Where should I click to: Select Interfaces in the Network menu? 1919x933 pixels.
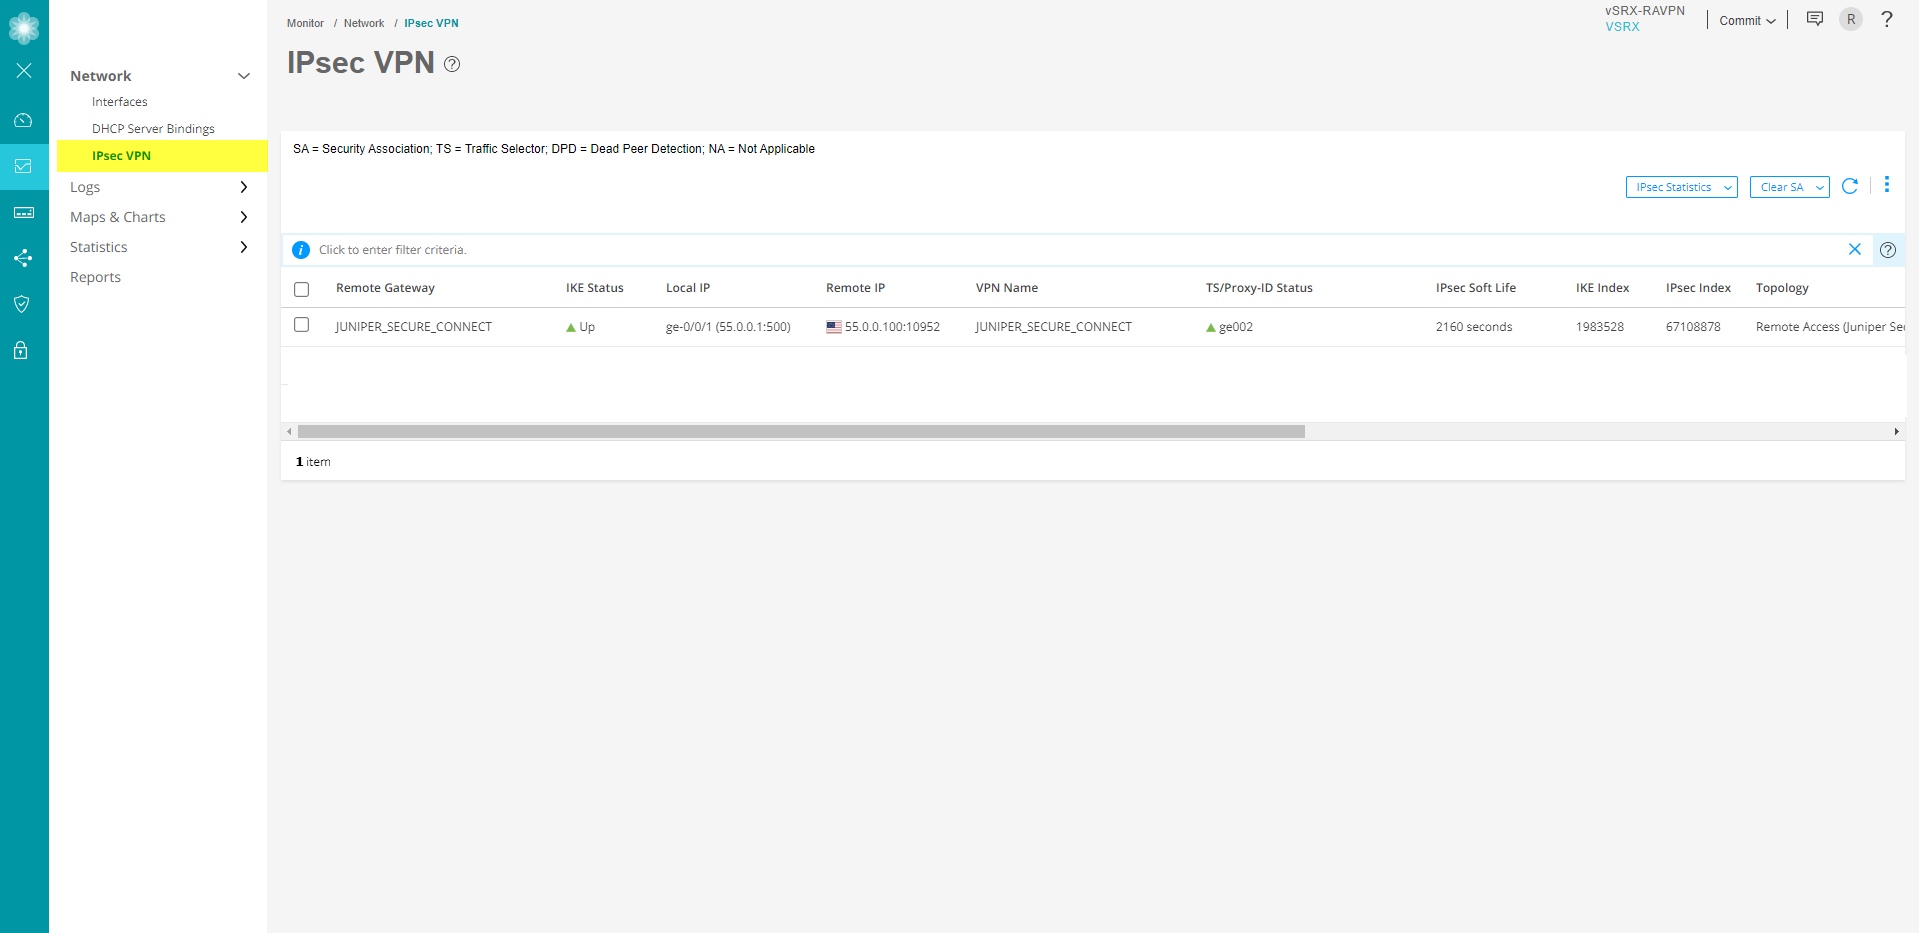[x=120, y=102]
